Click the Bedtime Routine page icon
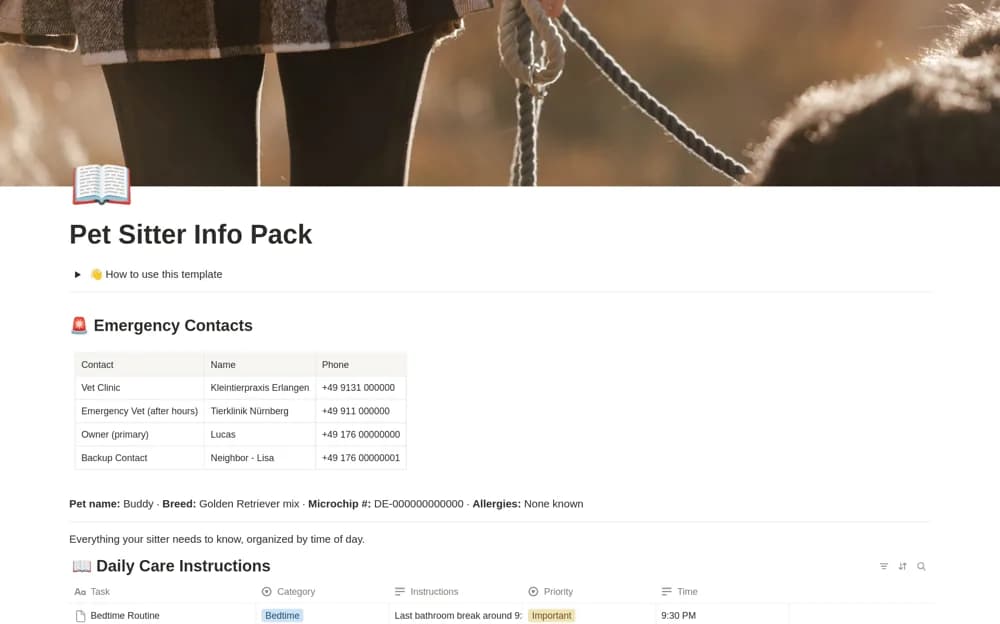 point(80,616)
